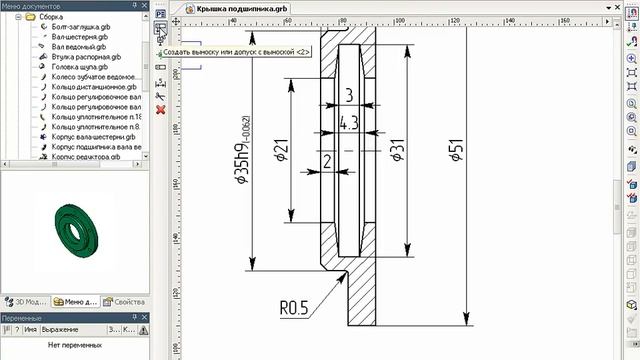Click the pin/edit tool icon above red X
The width and height of the screenshot is (640, 360).
[161, 96]
